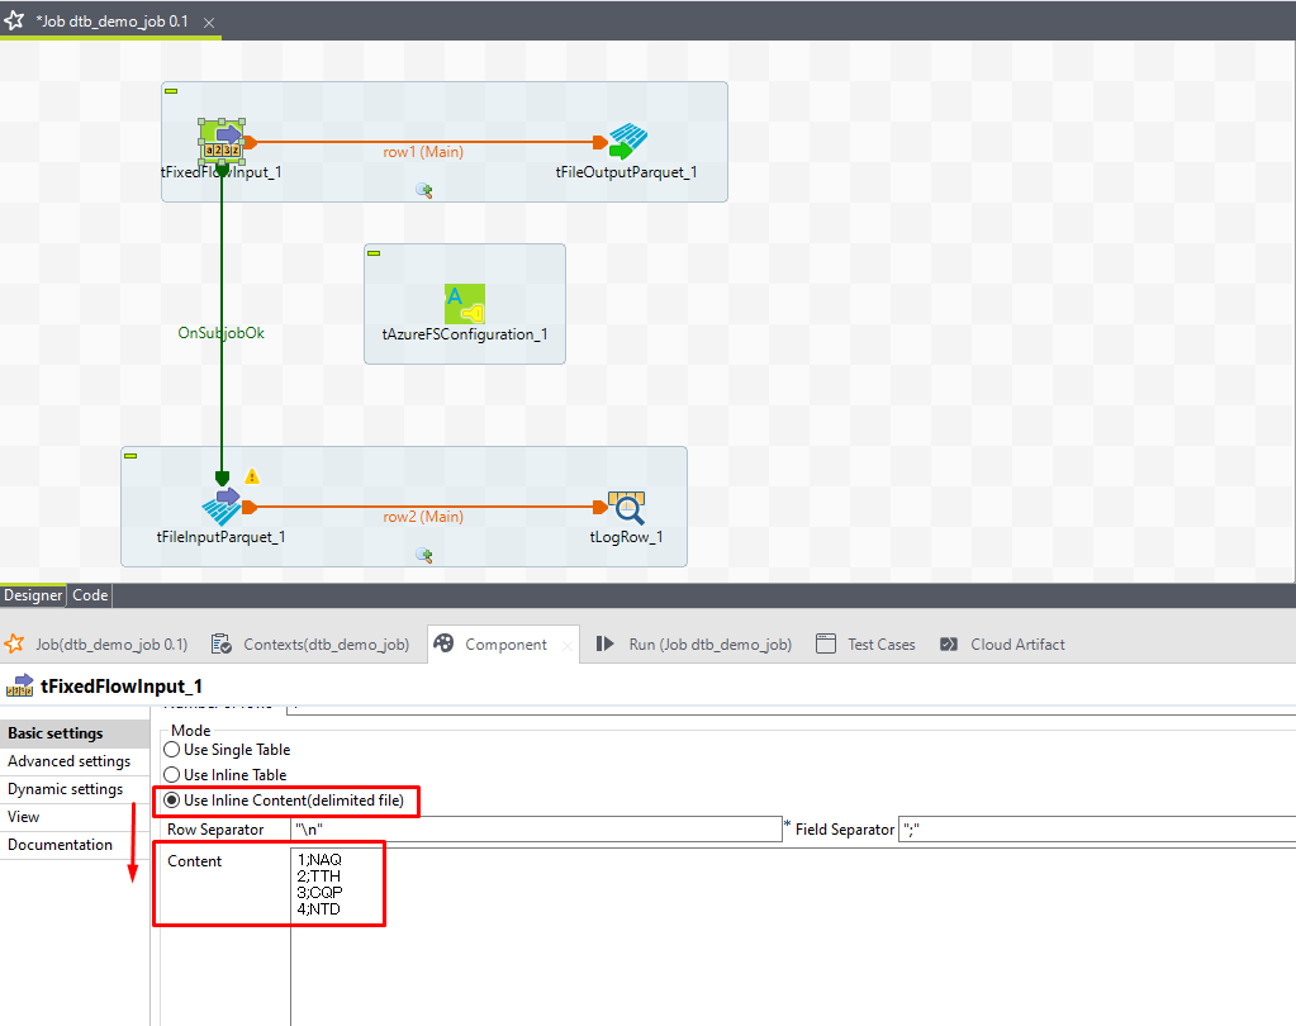
Task: Collapse the tFixedFlowInput subjob box
Action: (171, 91)
